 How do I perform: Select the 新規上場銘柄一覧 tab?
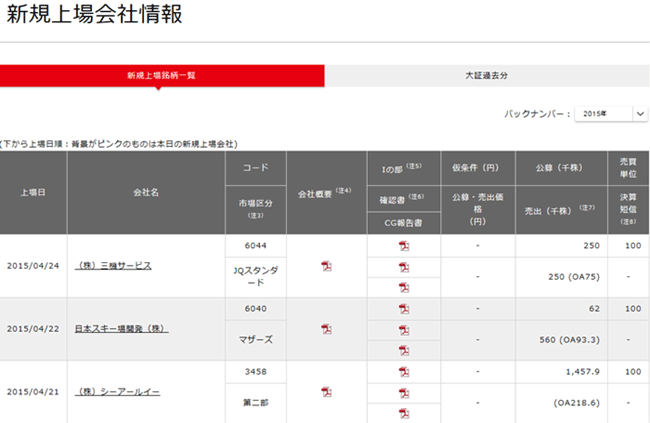pos(162,76)
